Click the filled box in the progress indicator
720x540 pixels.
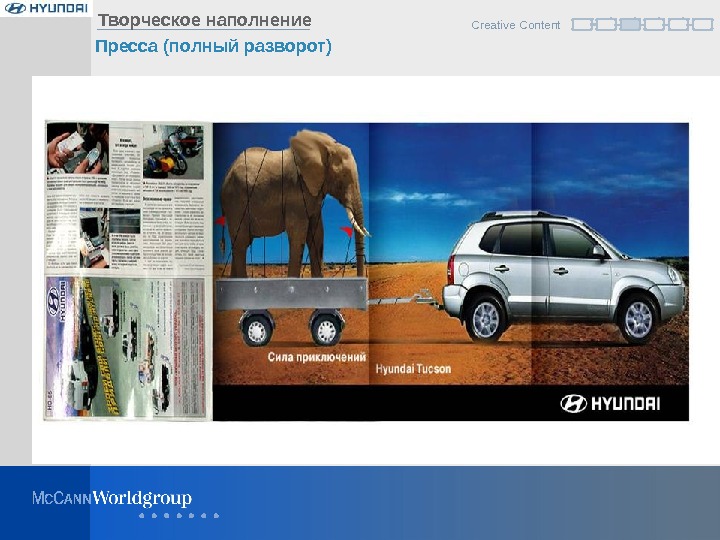tap(630, 24)
